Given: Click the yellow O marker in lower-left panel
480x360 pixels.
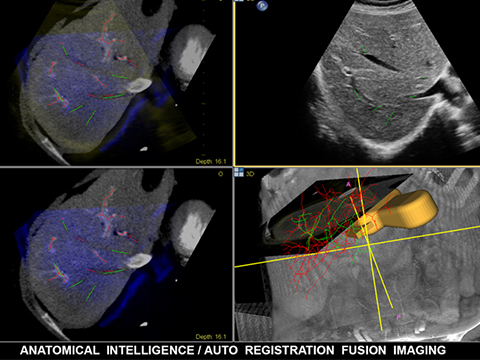Looking at the screenshot, I should (x=220, y=174).
